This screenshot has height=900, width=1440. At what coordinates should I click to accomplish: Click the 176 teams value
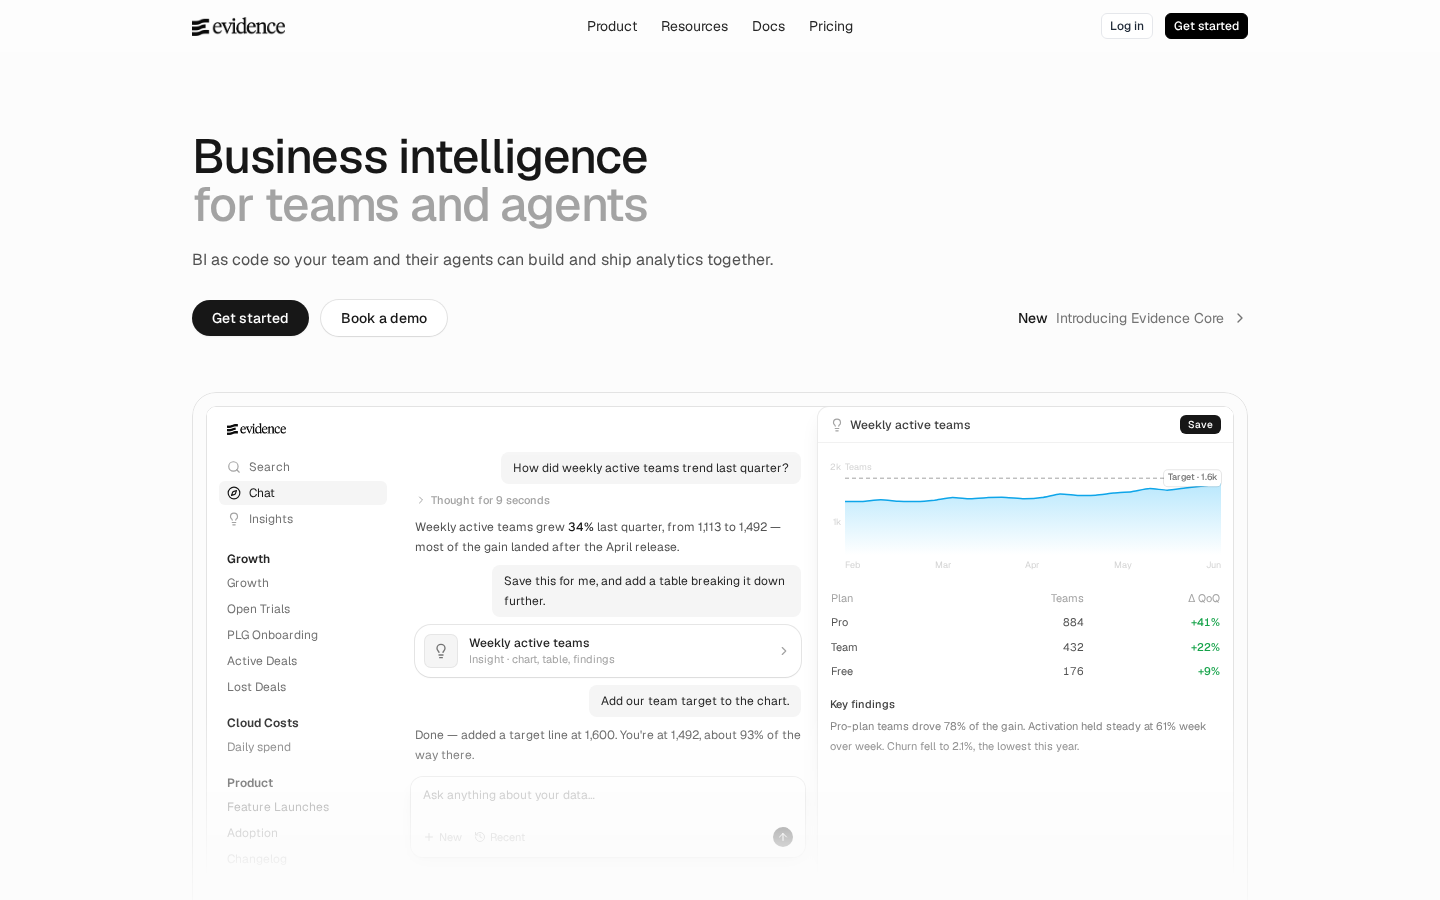click(x=1073, y=671)
